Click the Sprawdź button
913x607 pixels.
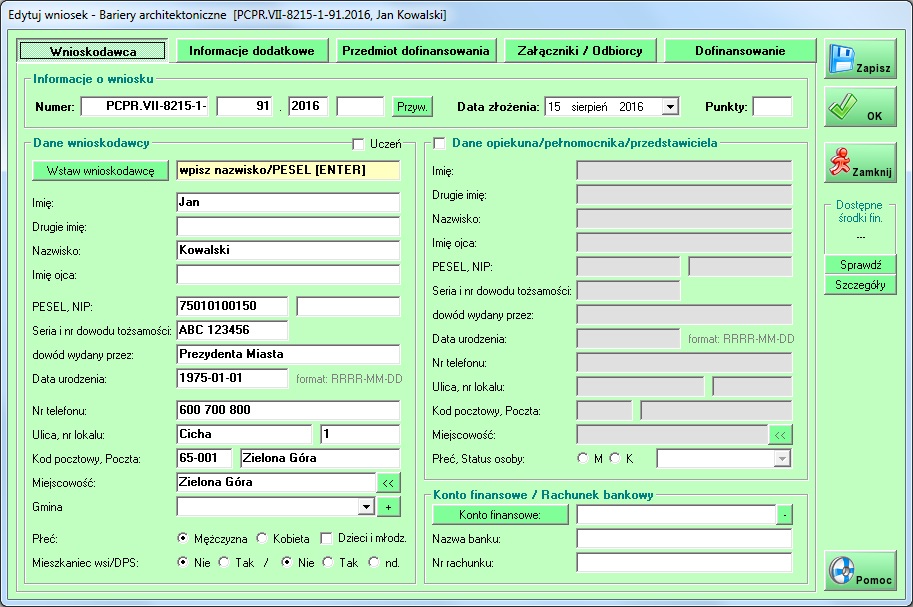(x=860, y=264)
